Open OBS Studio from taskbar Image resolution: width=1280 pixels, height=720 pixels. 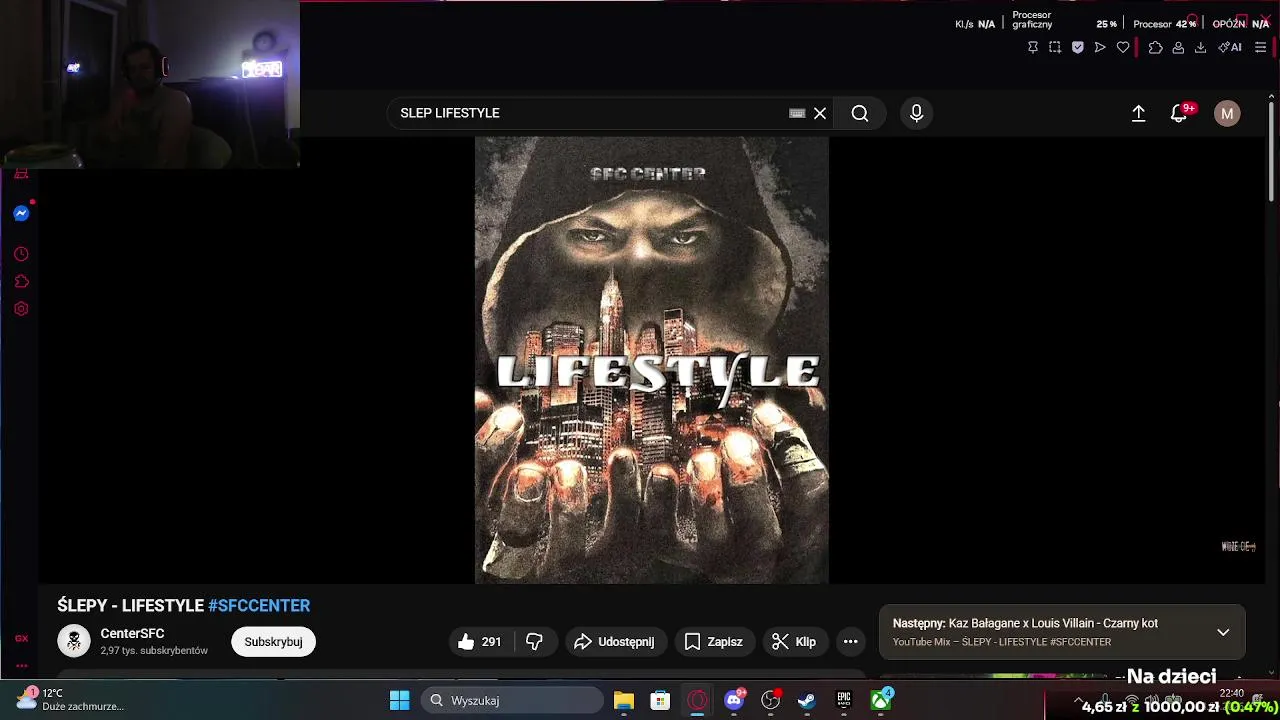pos(771,700)
